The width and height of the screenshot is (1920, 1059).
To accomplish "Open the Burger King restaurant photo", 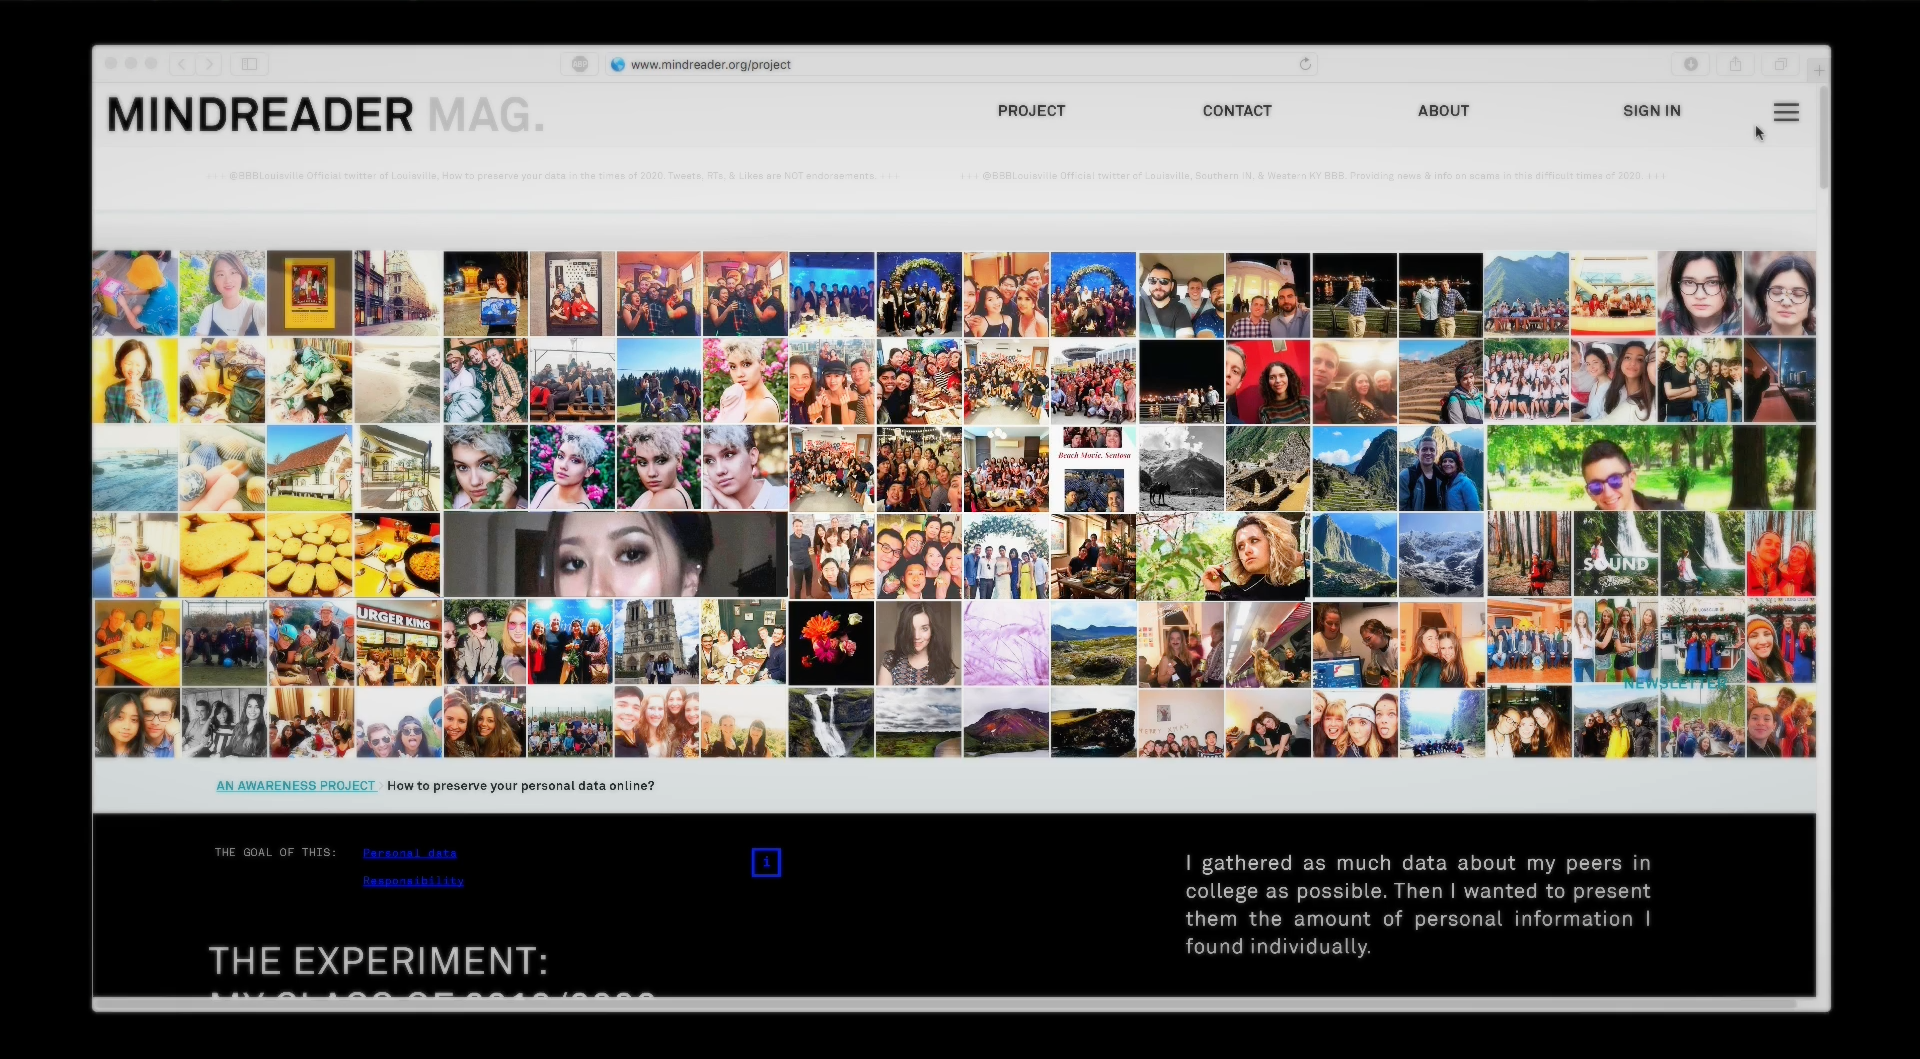I will pos(398,643).
